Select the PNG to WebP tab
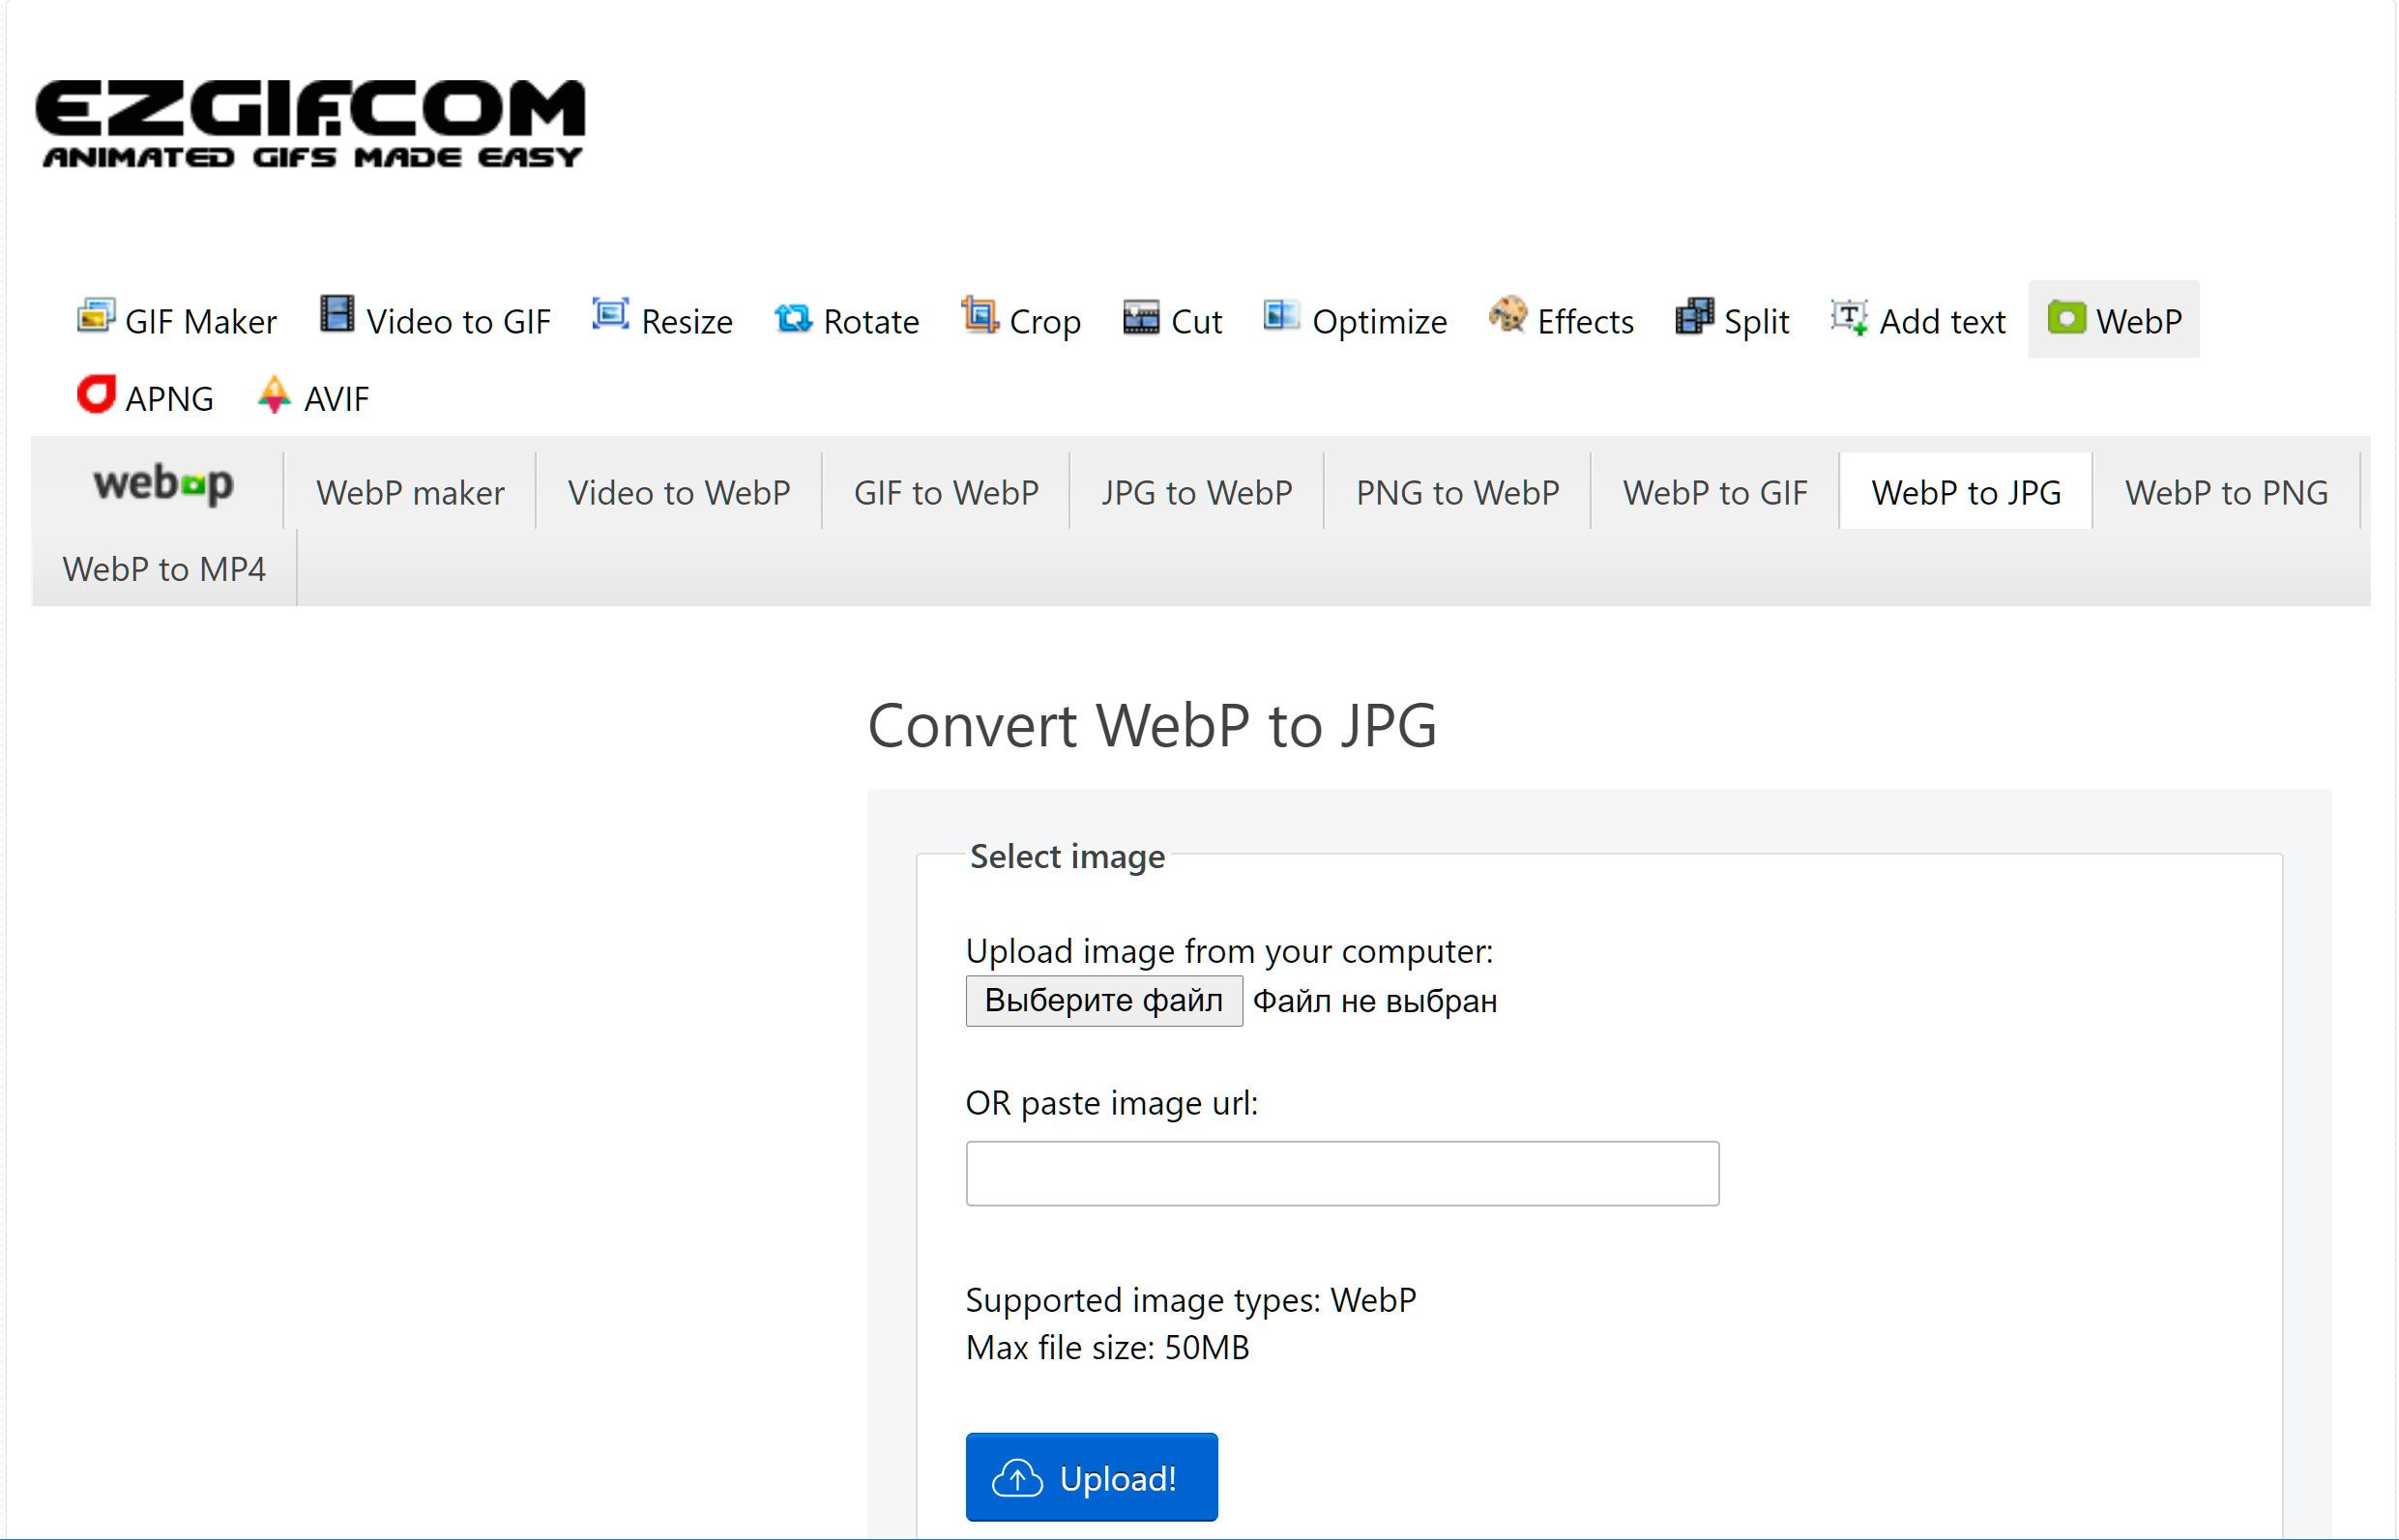 click(x=1458, y=491)
